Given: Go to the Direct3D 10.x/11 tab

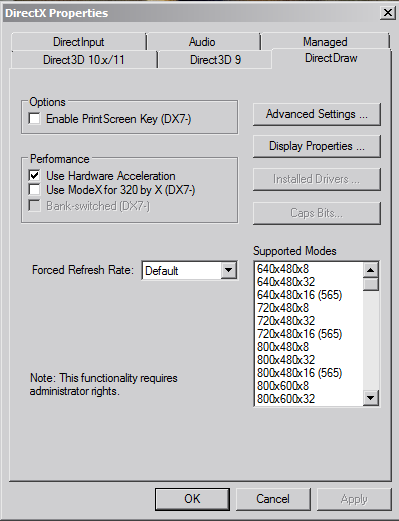Looking at the screenshot, I should pos(84,60).
